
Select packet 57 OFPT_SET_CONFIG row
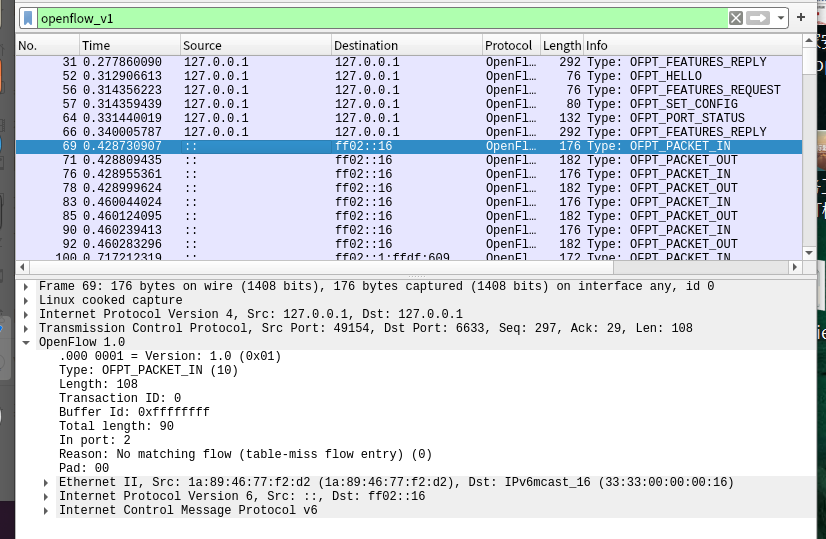click(x=409, y=104)
